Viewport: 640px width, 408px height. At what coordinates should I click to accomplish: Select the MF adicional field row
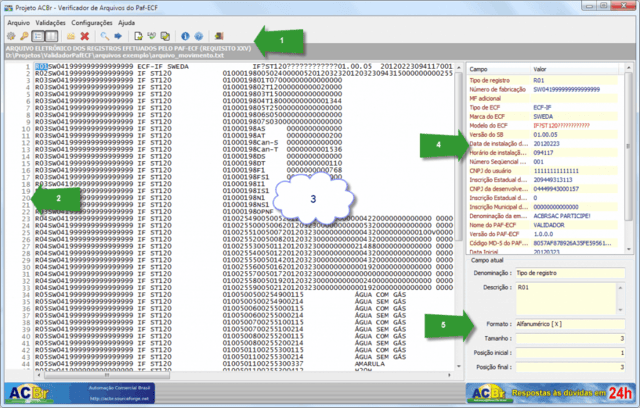pos(543,98)
